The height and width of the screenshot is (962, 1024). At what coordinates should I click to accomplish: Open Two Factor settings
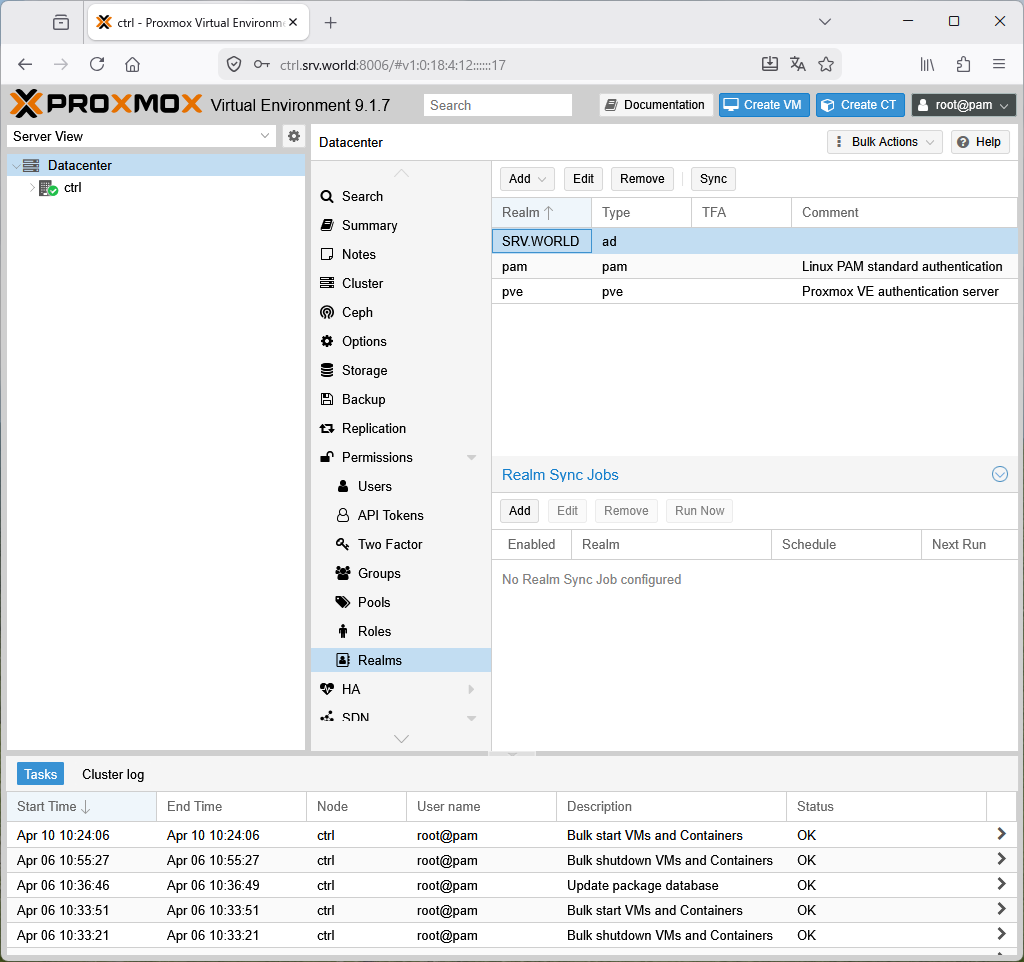[x=389, y=544]
